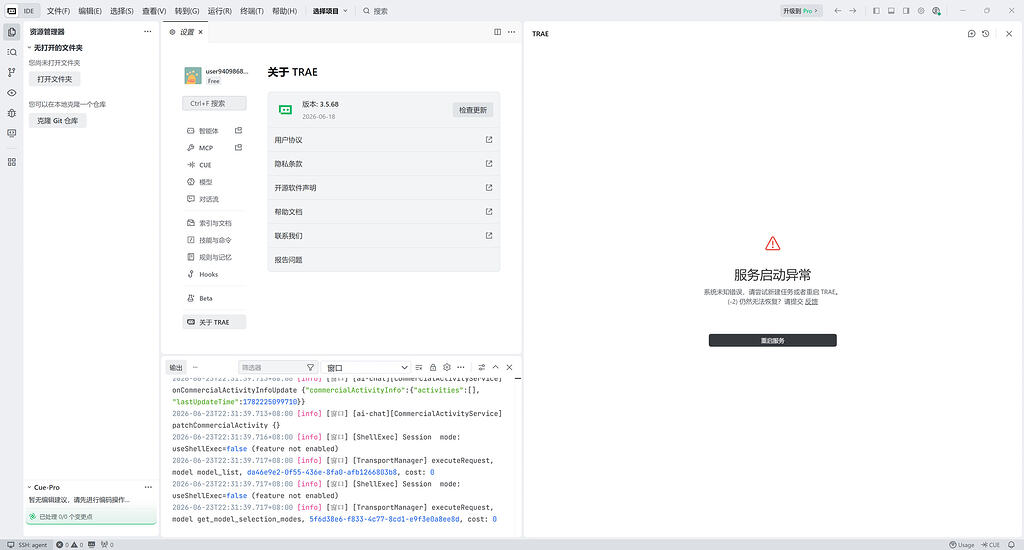This screenshot has height=550, width=1024.
Task: Open the Explorer view in activity bar
Action: (x=12, y=31)
